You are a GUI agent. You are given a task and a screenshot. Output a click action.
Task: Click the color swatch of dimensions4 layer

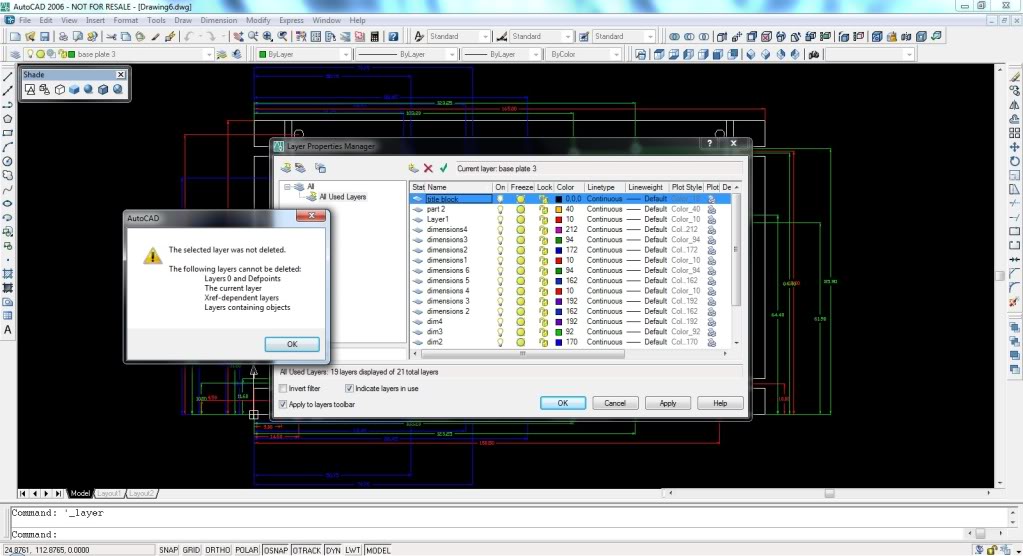pos(559,230)
